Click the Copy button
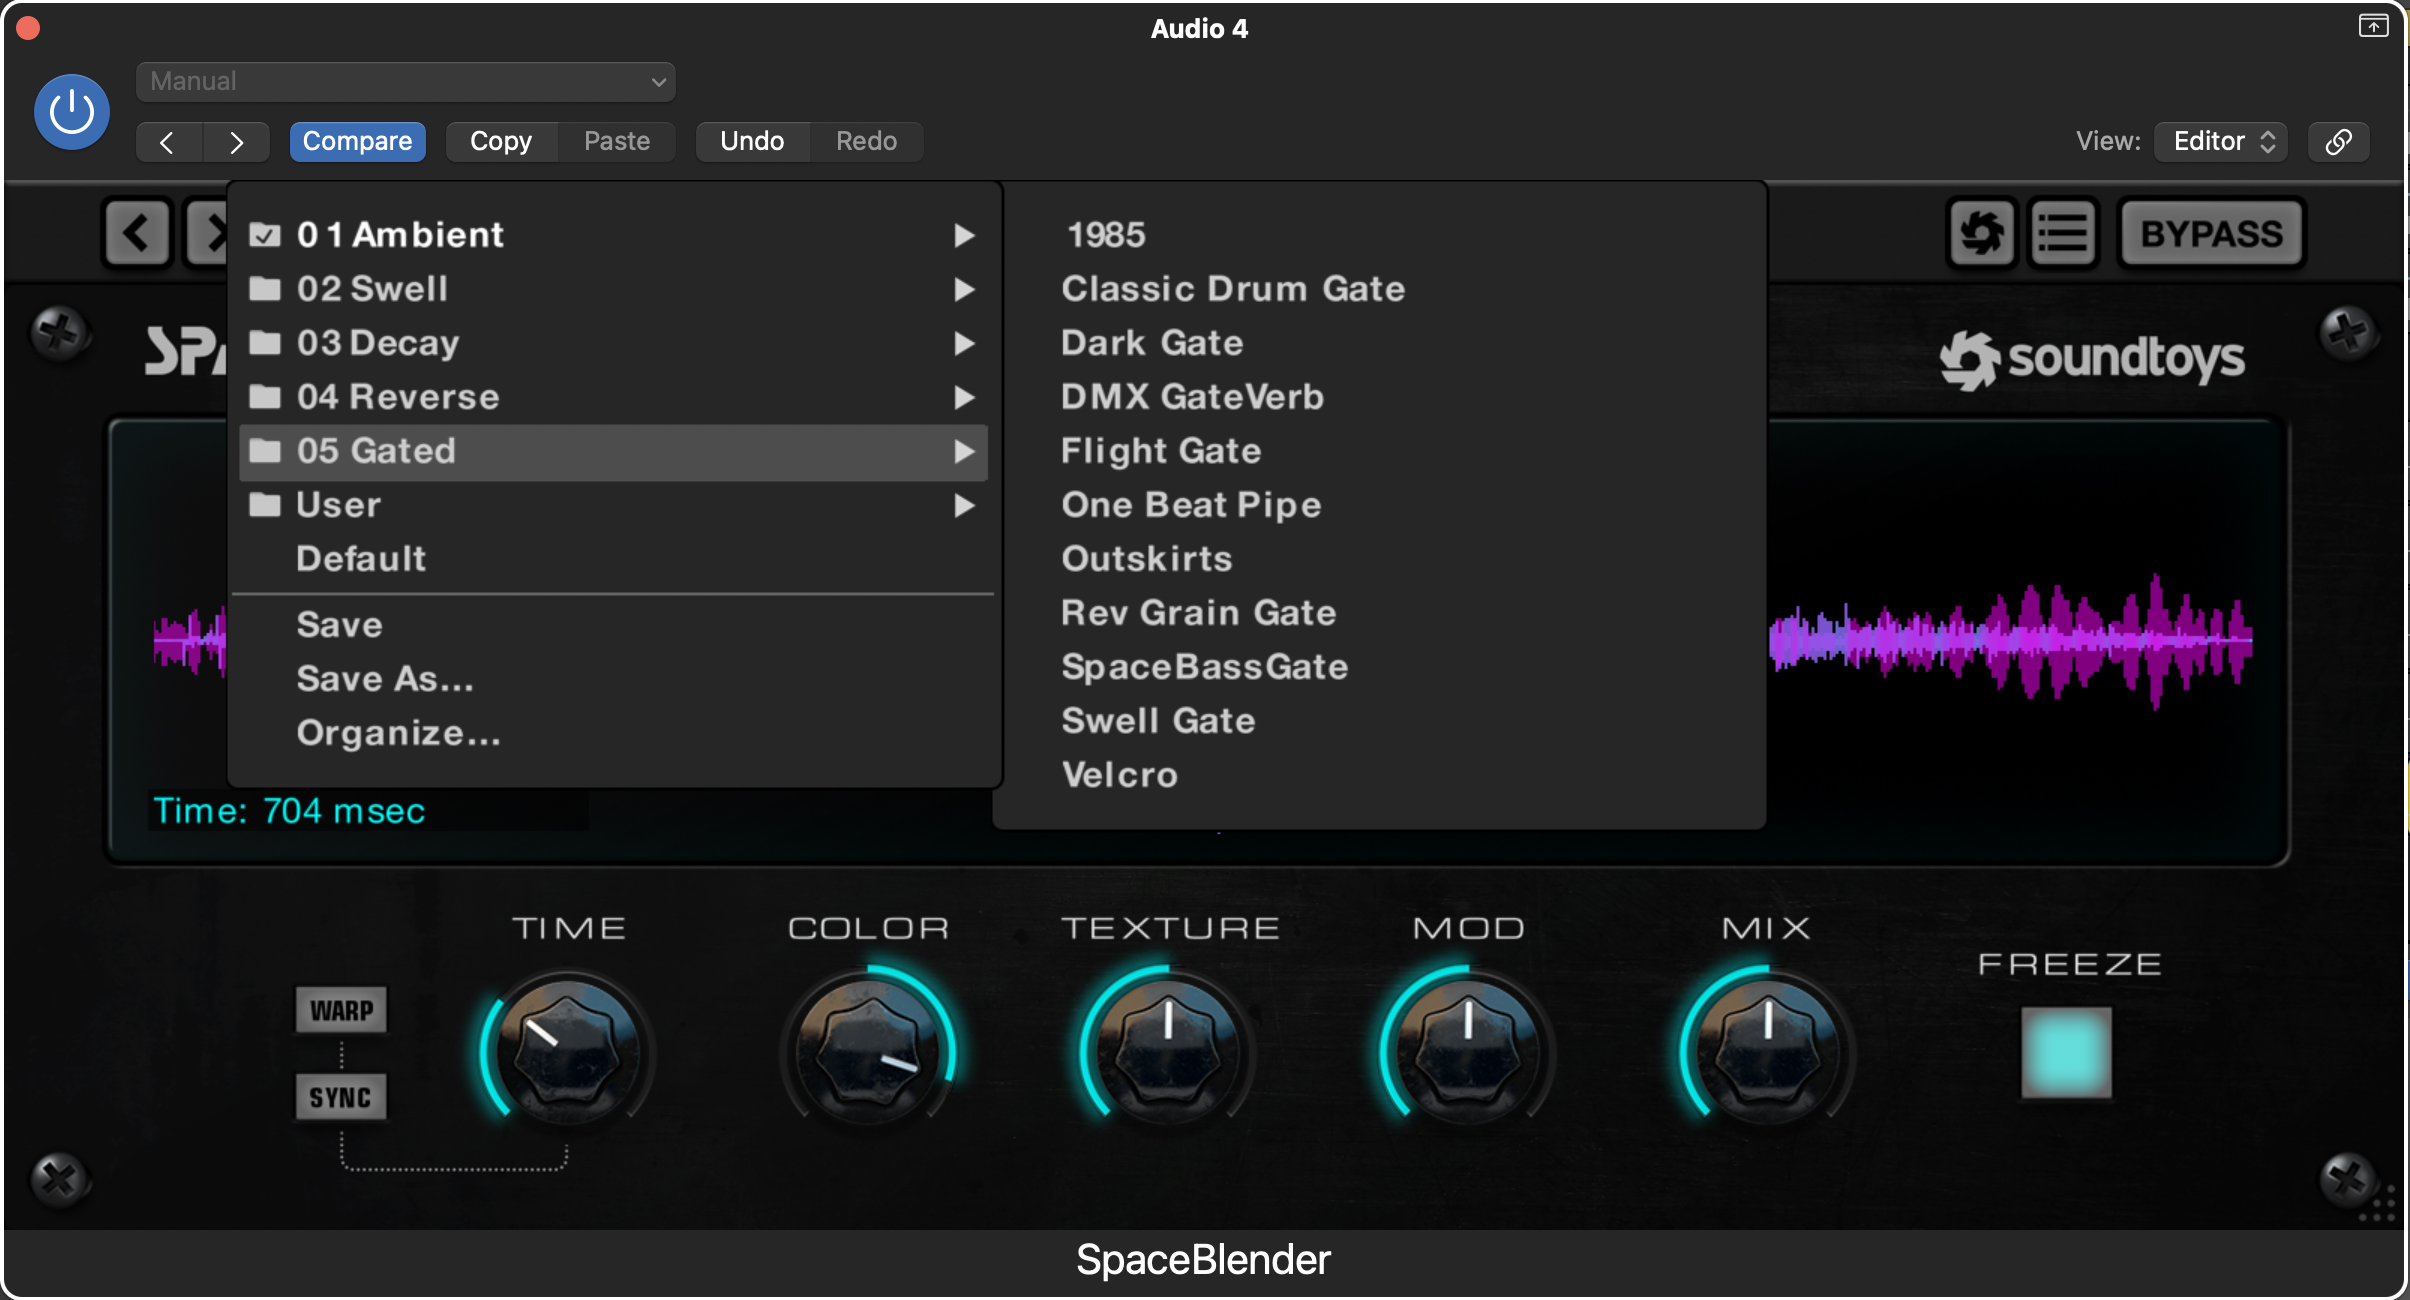 tap(501, 141)
